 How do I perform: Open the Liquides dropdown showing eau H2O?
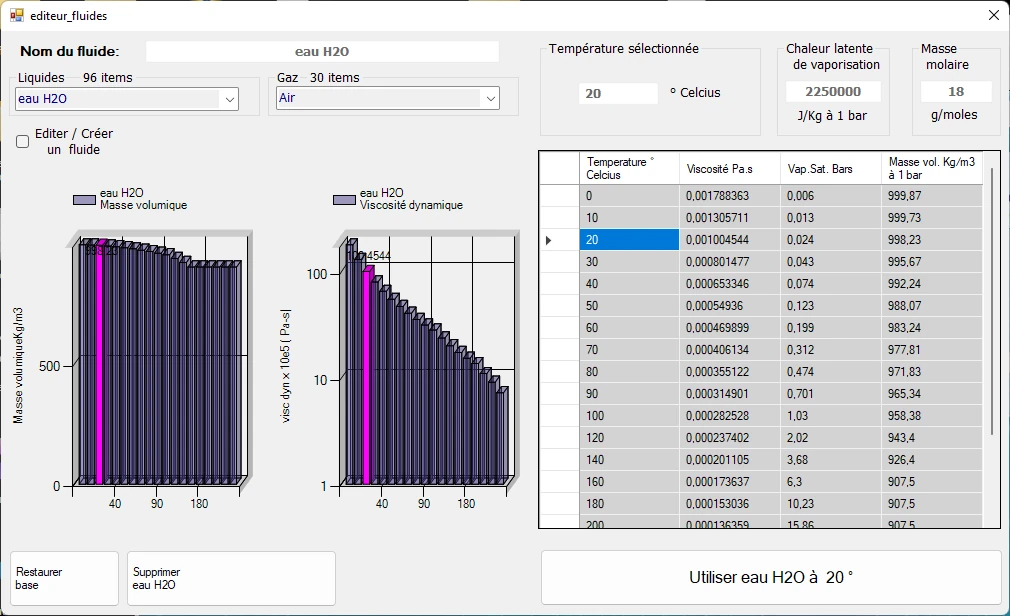[127, 99]
